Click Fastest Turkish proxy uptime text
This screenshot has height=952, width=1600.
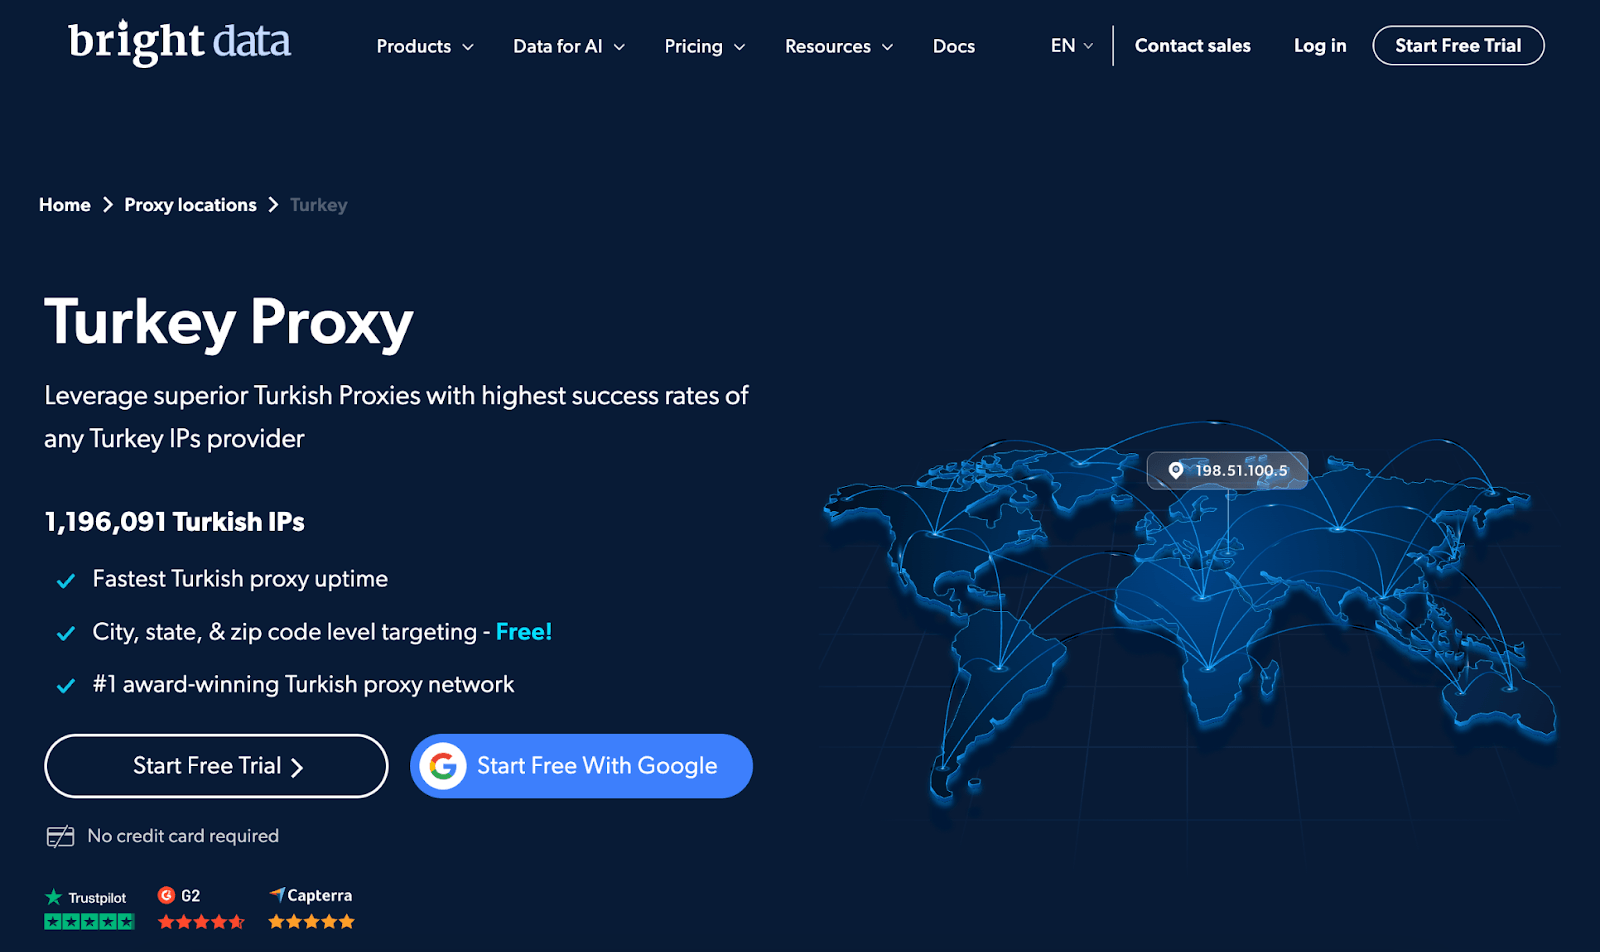click(x=240, y=579)
